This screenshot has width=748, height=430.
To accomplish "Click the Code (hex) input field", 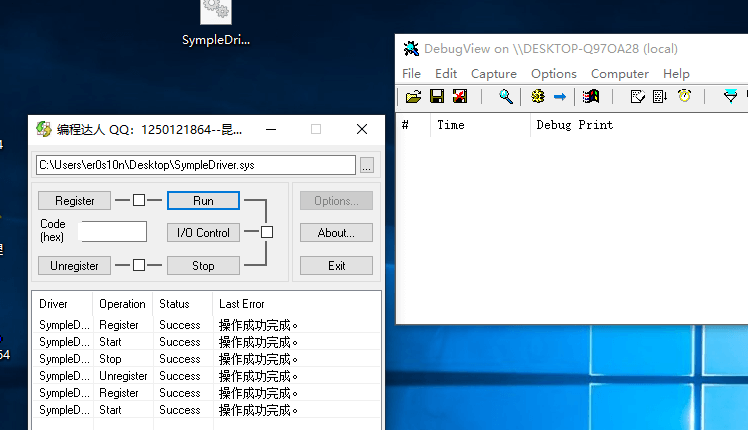I will click(x=114, y=231).
